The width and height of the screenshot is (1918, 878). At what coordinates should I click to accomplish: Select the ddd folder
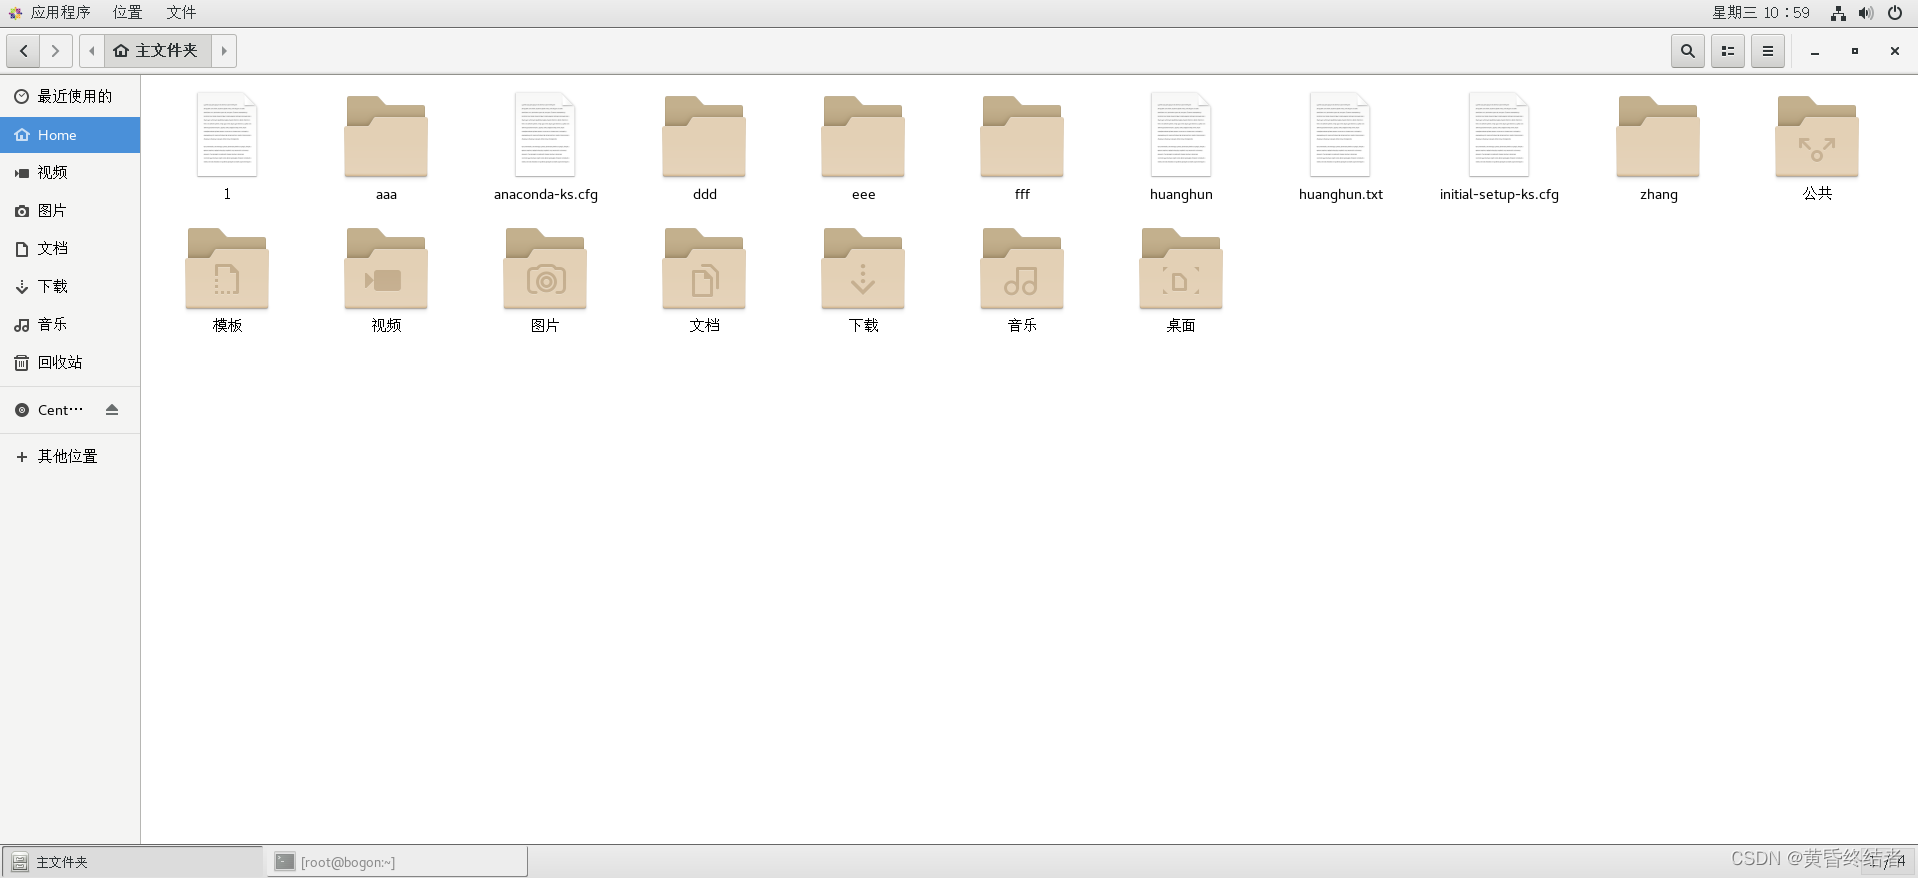[704, 147]
